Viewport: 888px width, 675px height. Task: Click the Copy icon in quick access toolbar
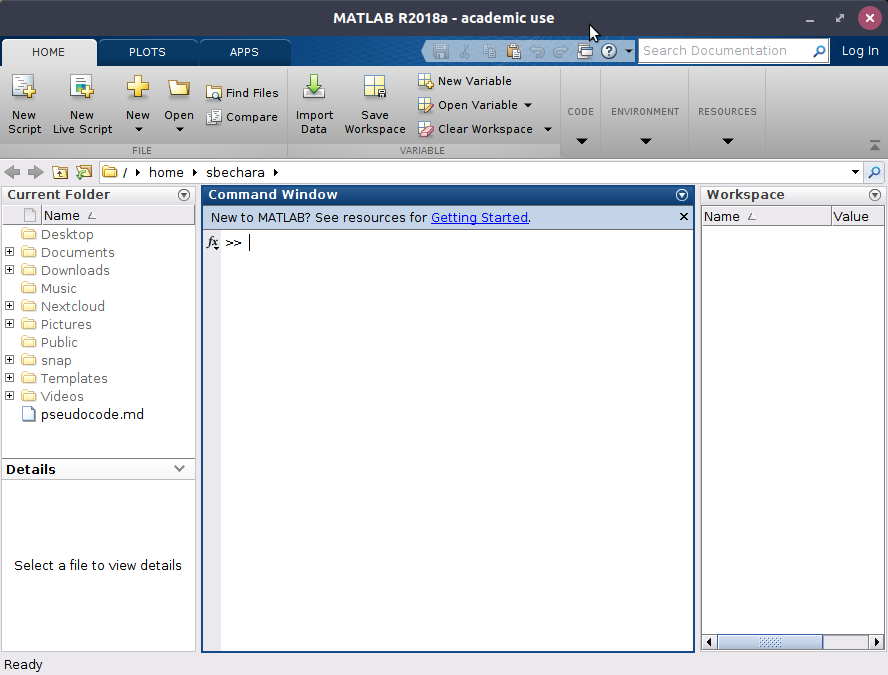(x=489, y=52)
